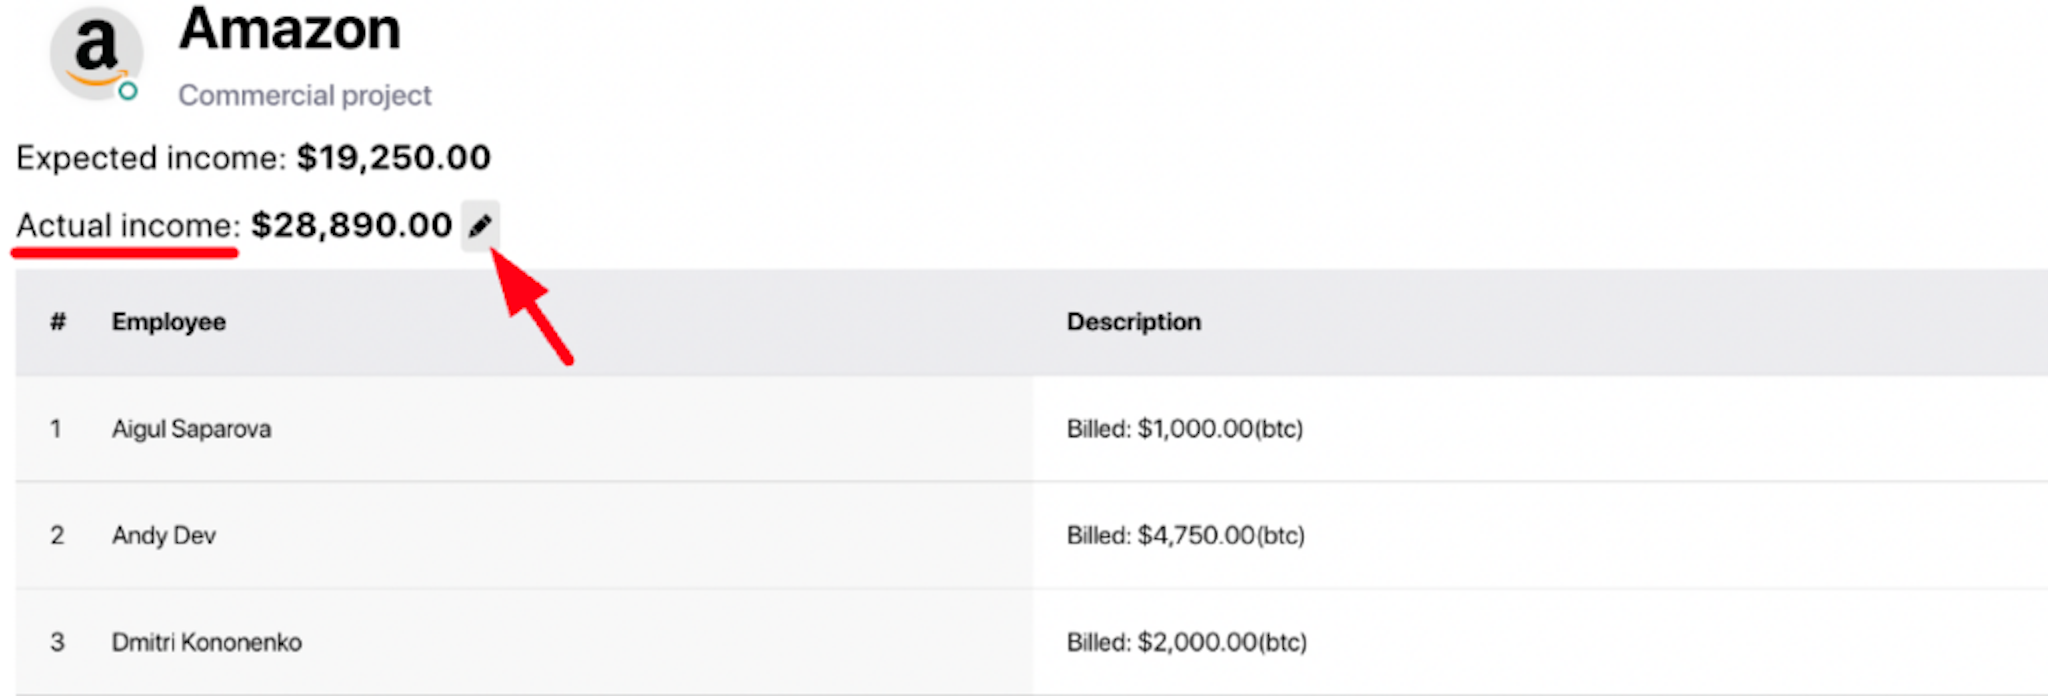Open employee Dmitri Kononenko
The image size is (2048, 696).
point(207,642)
